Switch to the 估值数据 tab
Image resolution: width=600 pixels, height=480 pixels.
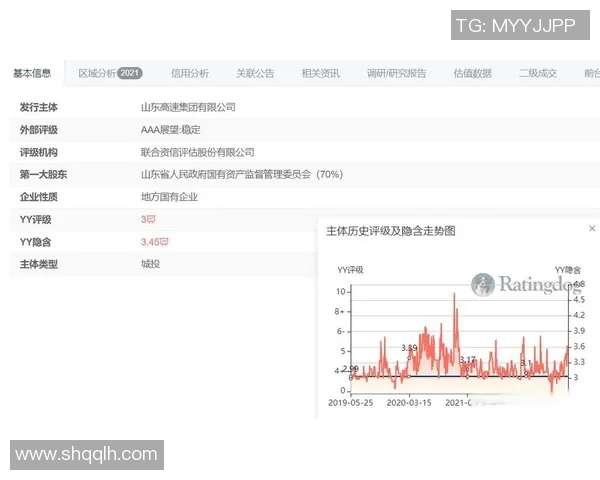[473, 73]
